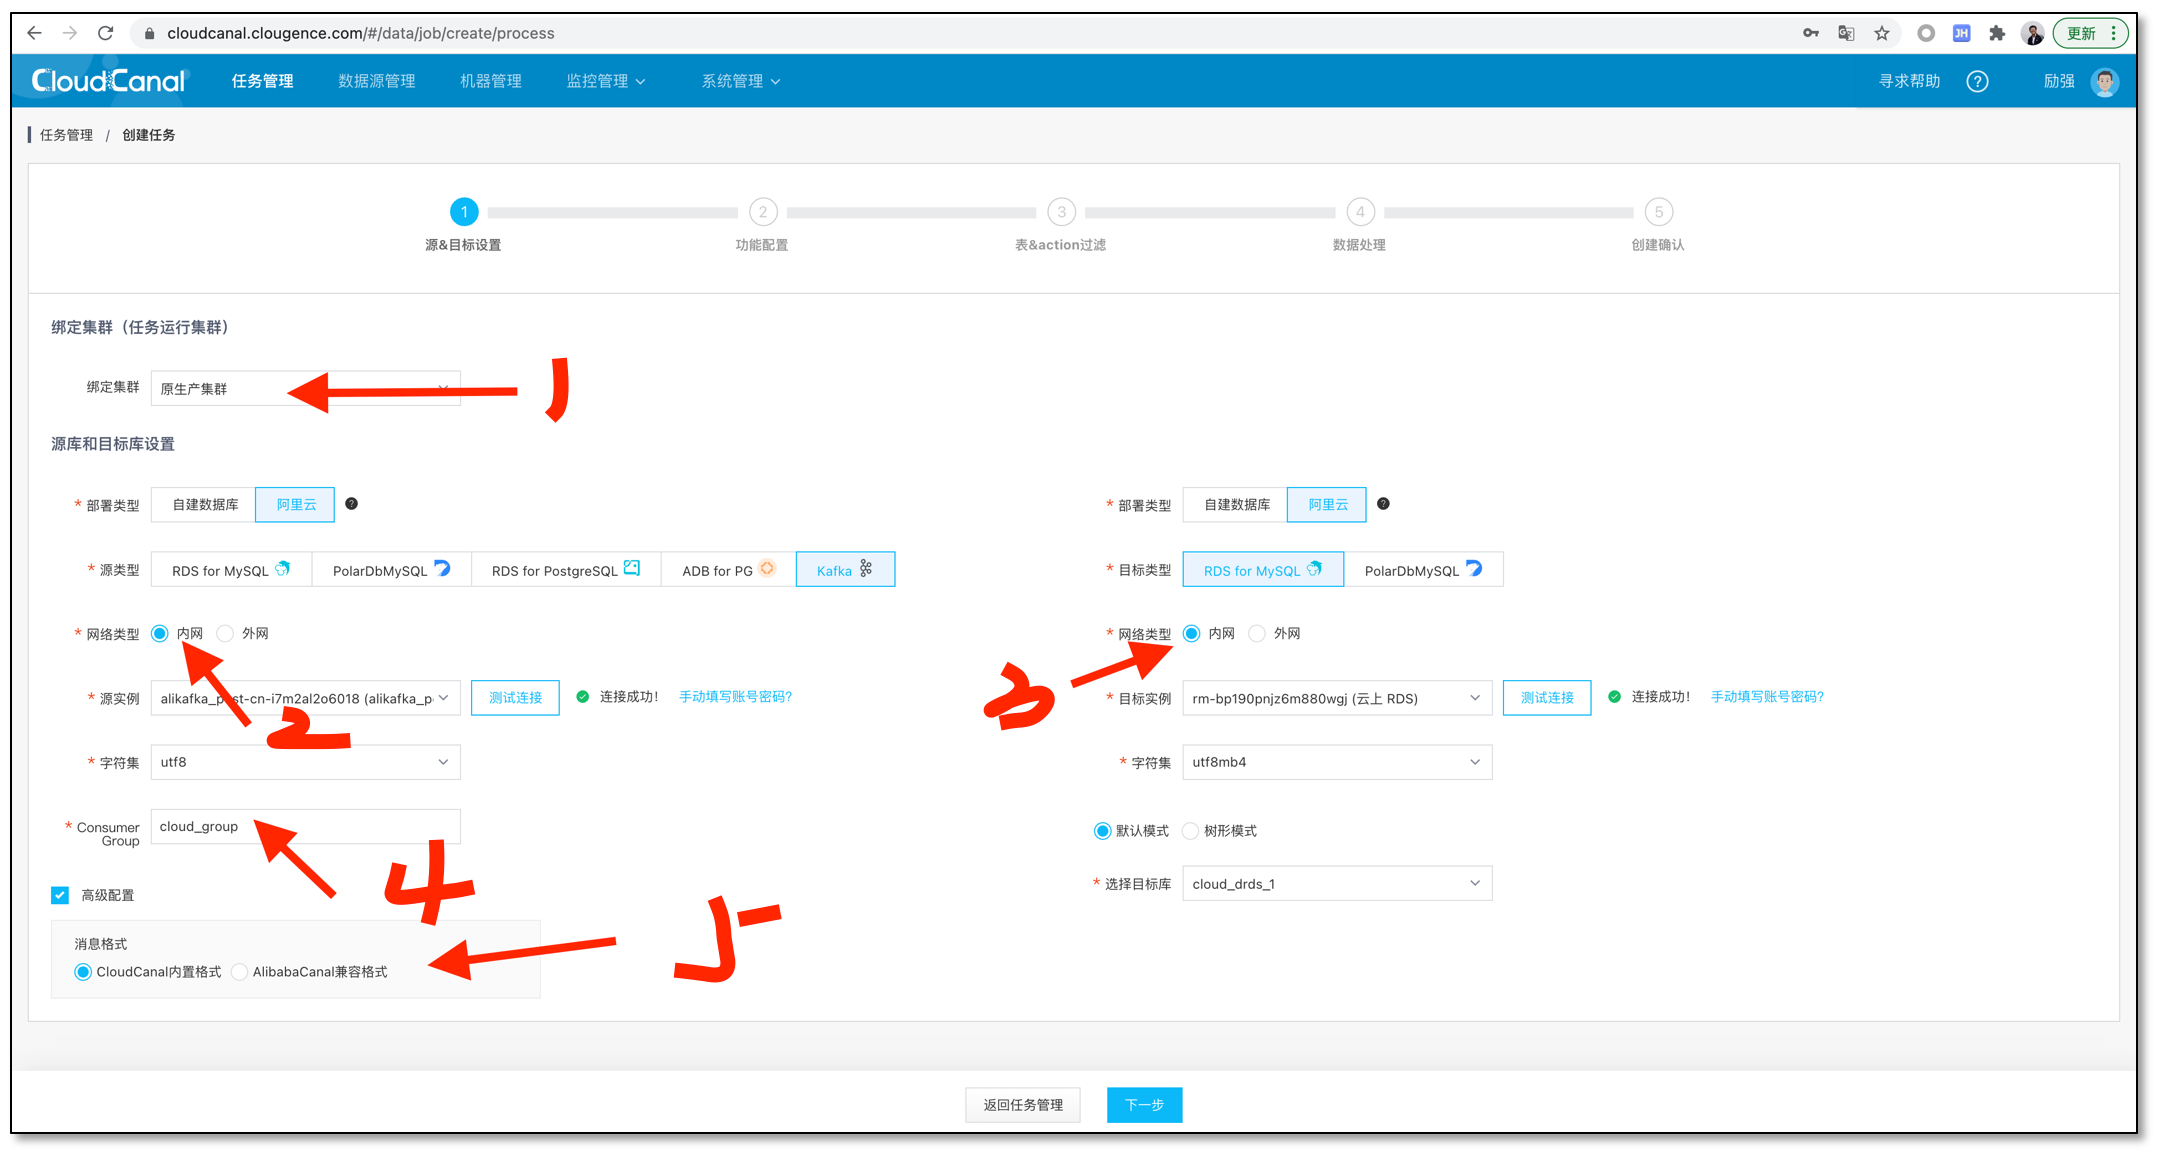
Task: Click source deployment type info tooltip icon
Action: click(351, 504)
